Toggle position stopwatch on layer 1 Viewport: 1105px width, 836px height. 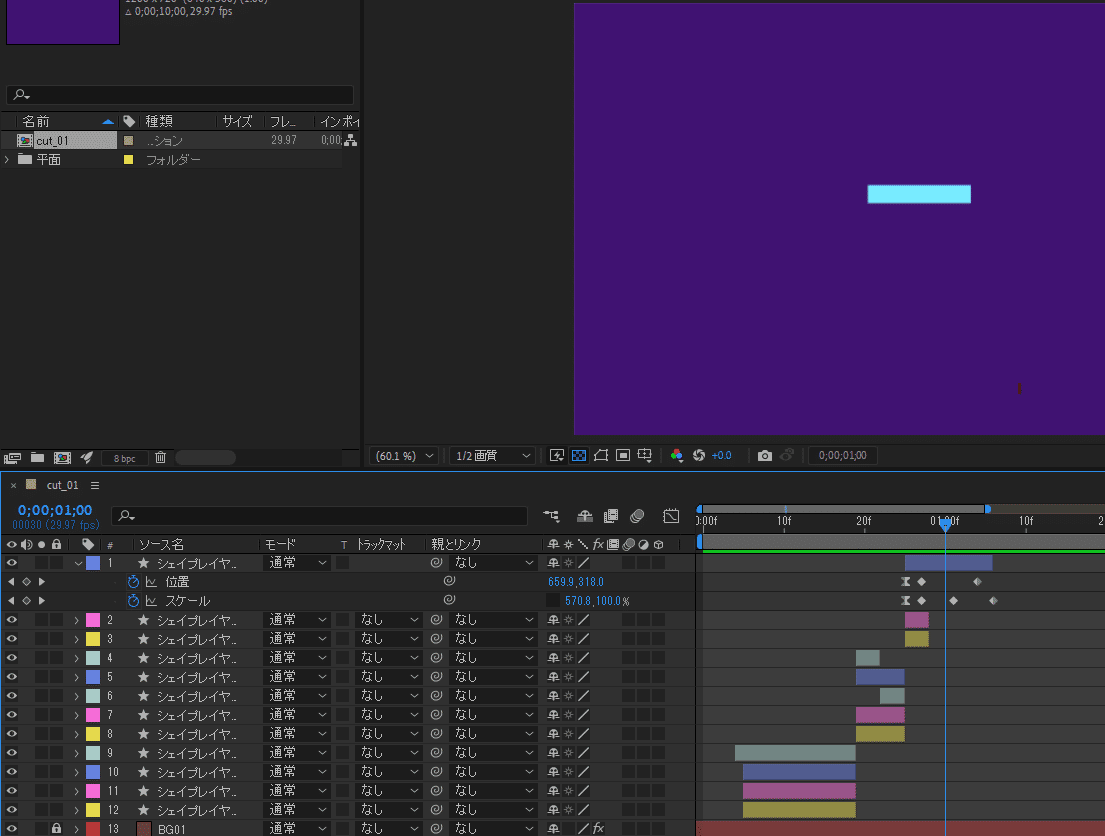coord(133,582)
